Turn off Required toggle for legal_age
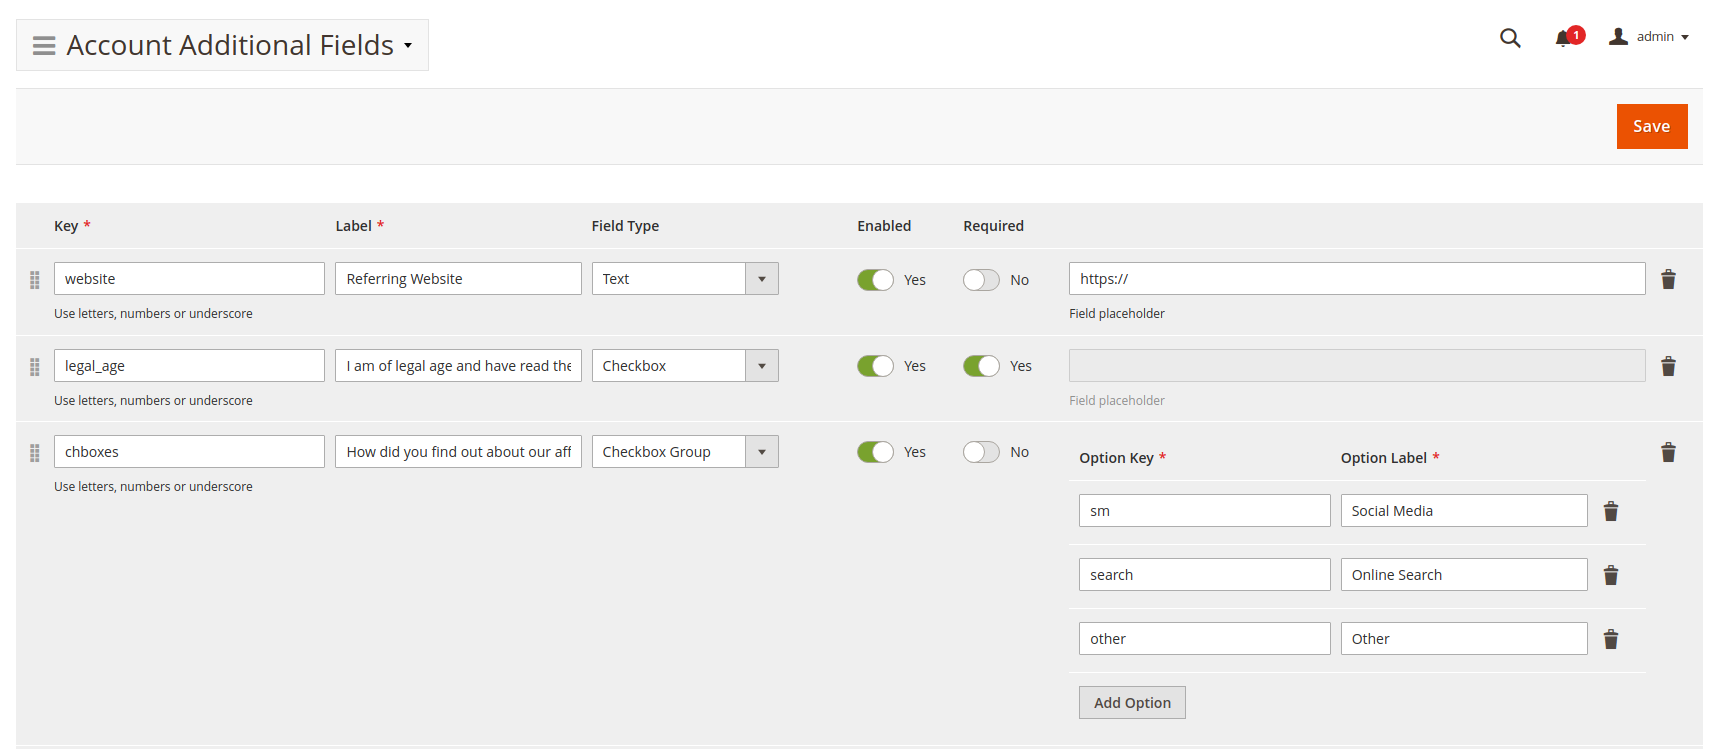This screenshot has width=1714, height=749. 981,366
